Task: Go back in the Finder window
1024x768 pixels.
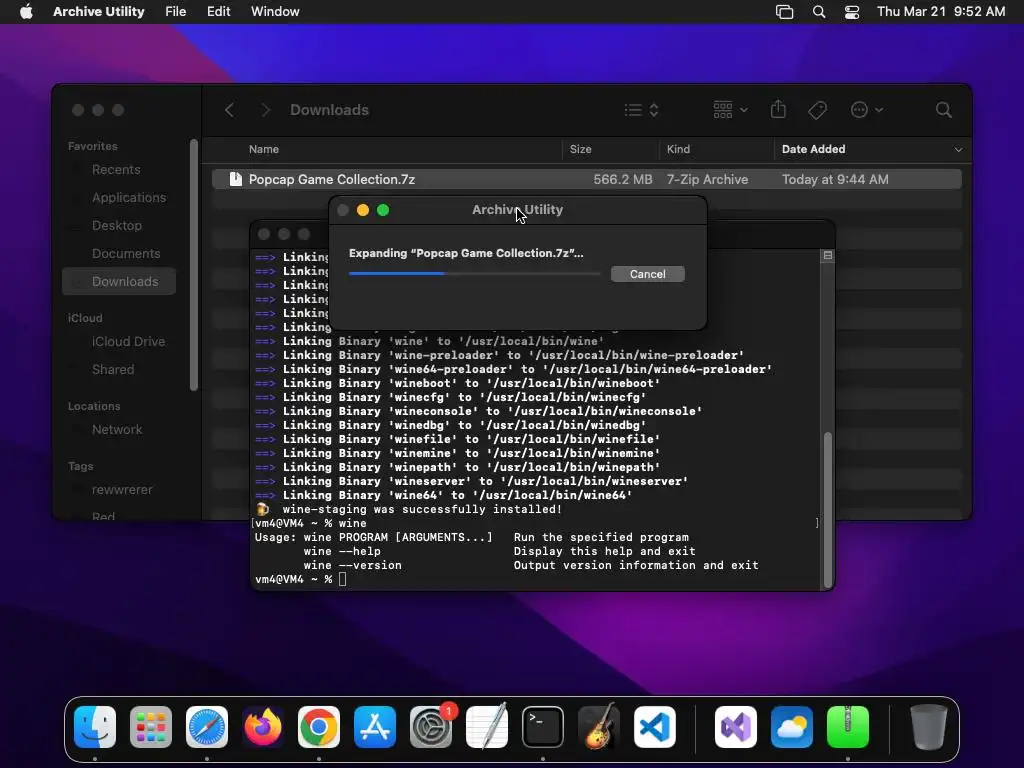Action: (x=229, y=110)
